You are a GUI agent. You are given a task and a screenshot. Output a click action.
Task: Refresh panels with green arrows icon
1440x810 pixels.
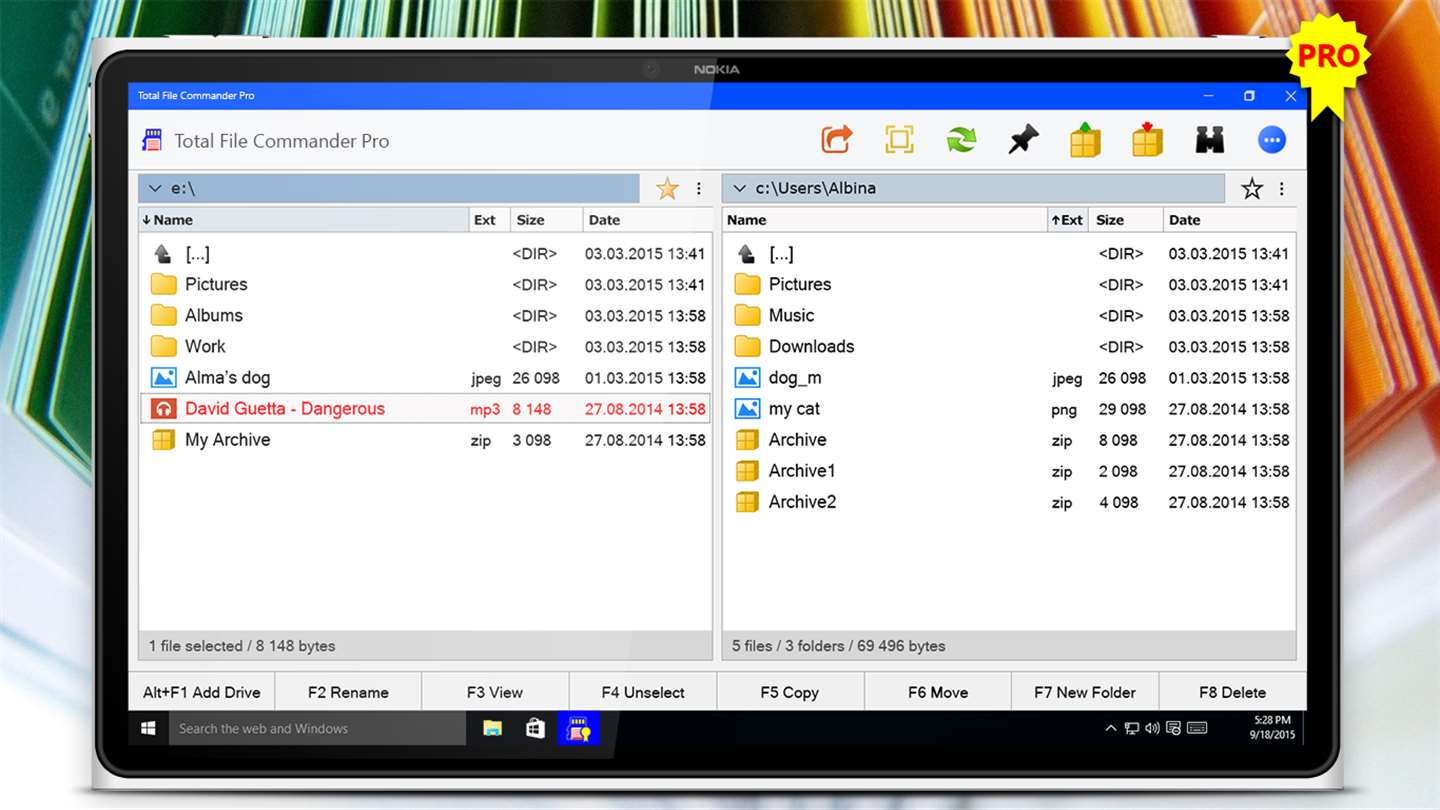coord(961,140)
